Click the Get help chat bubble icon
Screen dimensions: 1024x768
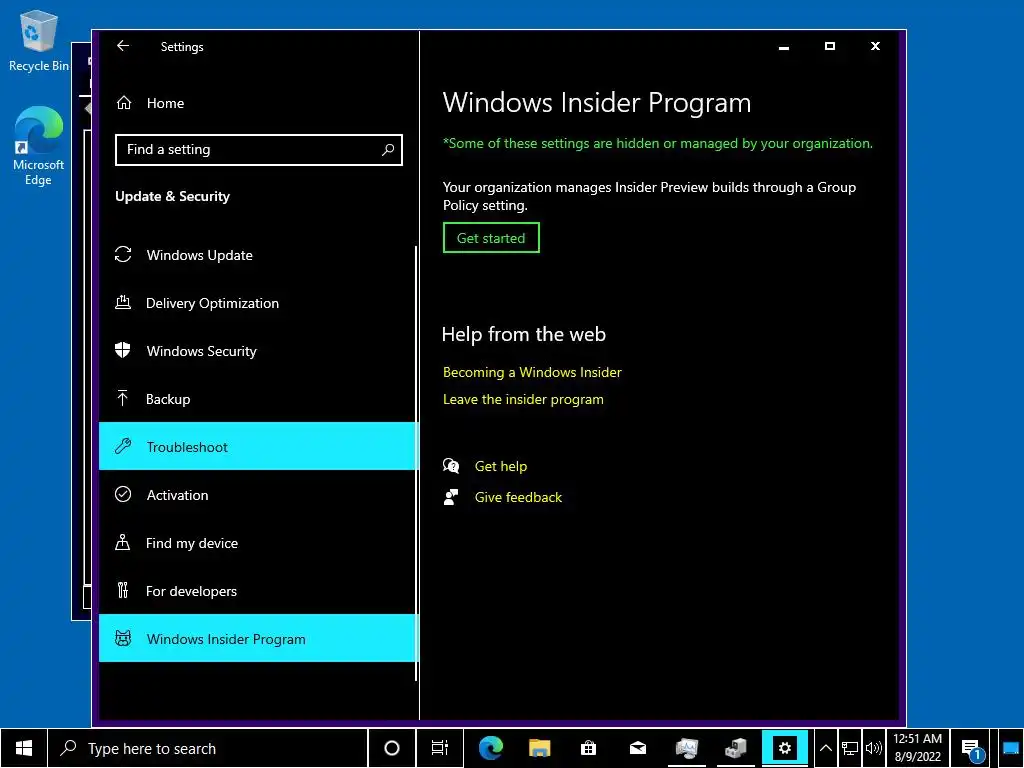pos(451,466)
